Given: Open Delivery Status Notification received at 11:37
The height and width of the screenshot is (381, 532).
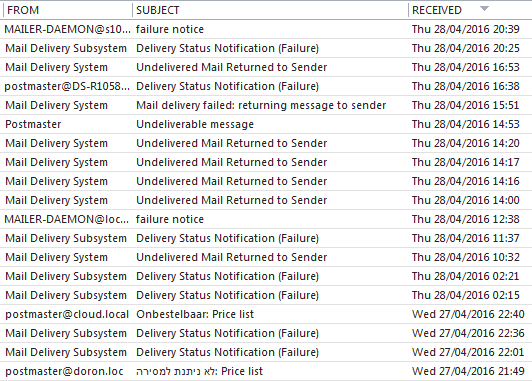Looking at the screenshot, I should [266, 238].
